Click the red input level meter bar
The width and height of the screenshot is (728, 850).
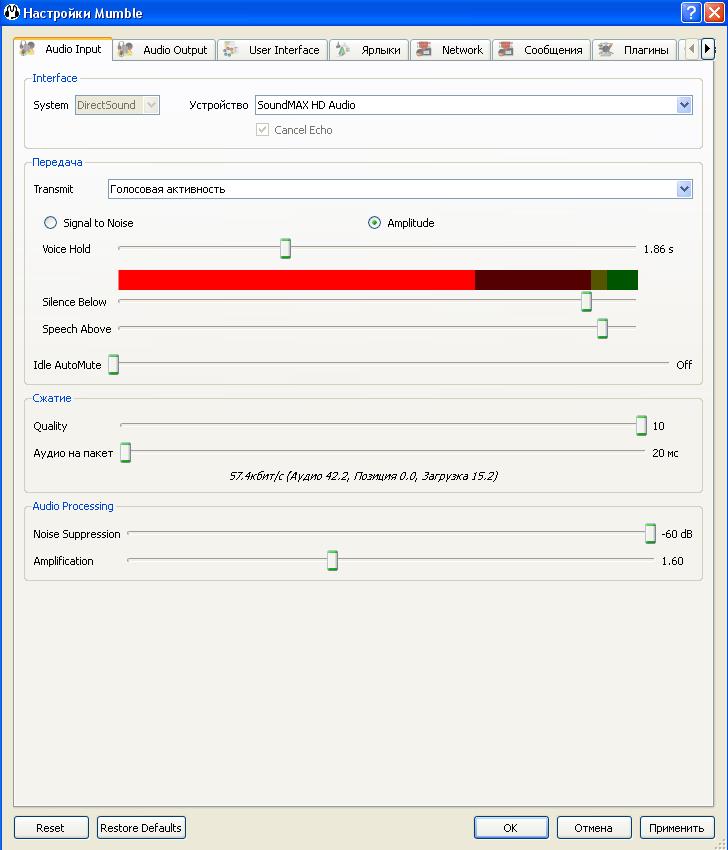coord(296,280)
